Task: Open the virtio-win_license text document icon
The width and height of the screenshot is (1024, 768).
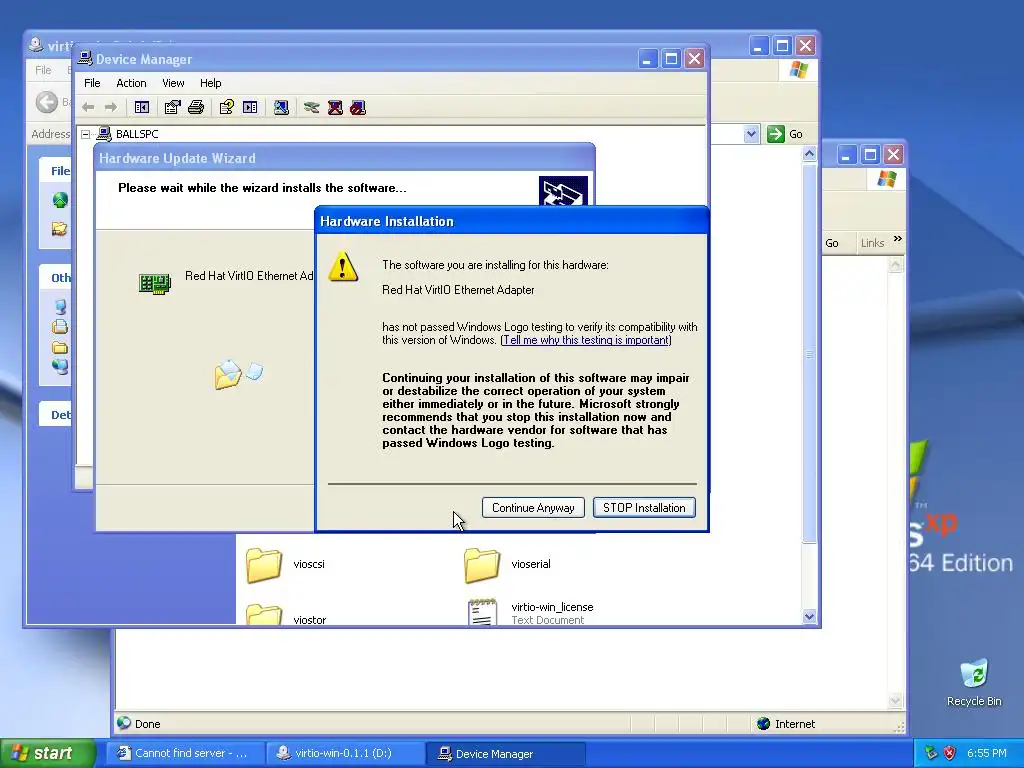Action: click(x=482, y=613)
